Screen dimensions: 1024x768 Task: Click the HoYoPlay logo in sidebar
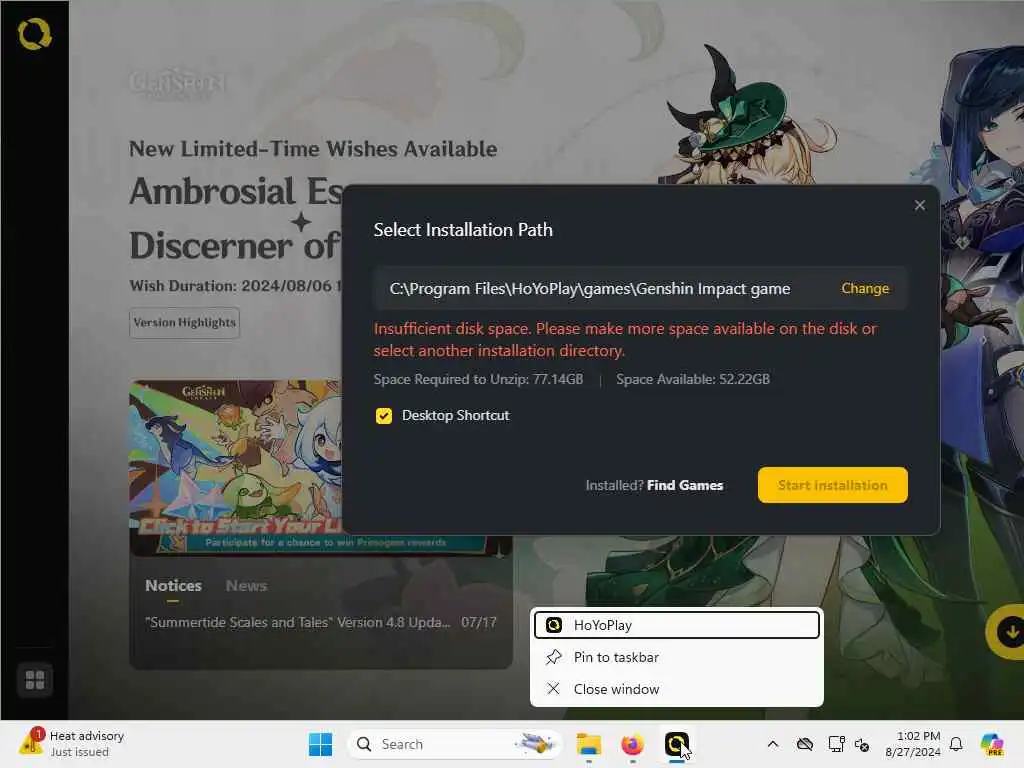(35, 34)
